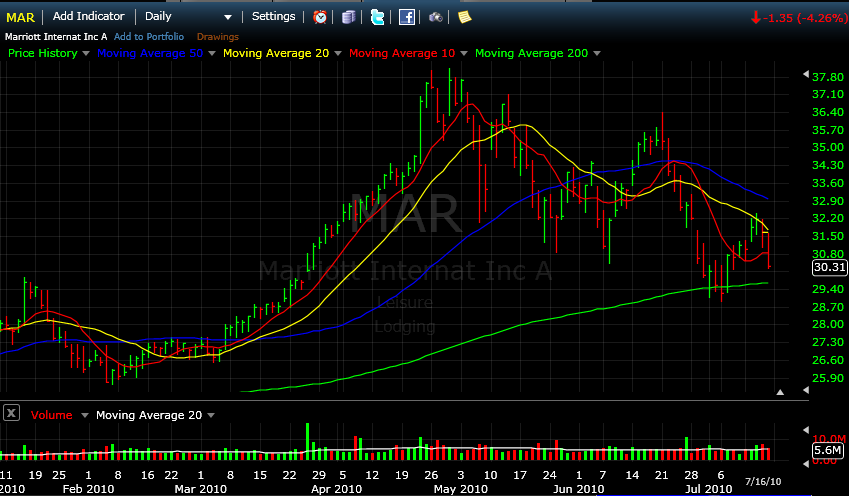The height and width of the screenshot is (496, 849).
Task: Click the -1.35 (-4.26%) change value
Action: pos(805,18)
